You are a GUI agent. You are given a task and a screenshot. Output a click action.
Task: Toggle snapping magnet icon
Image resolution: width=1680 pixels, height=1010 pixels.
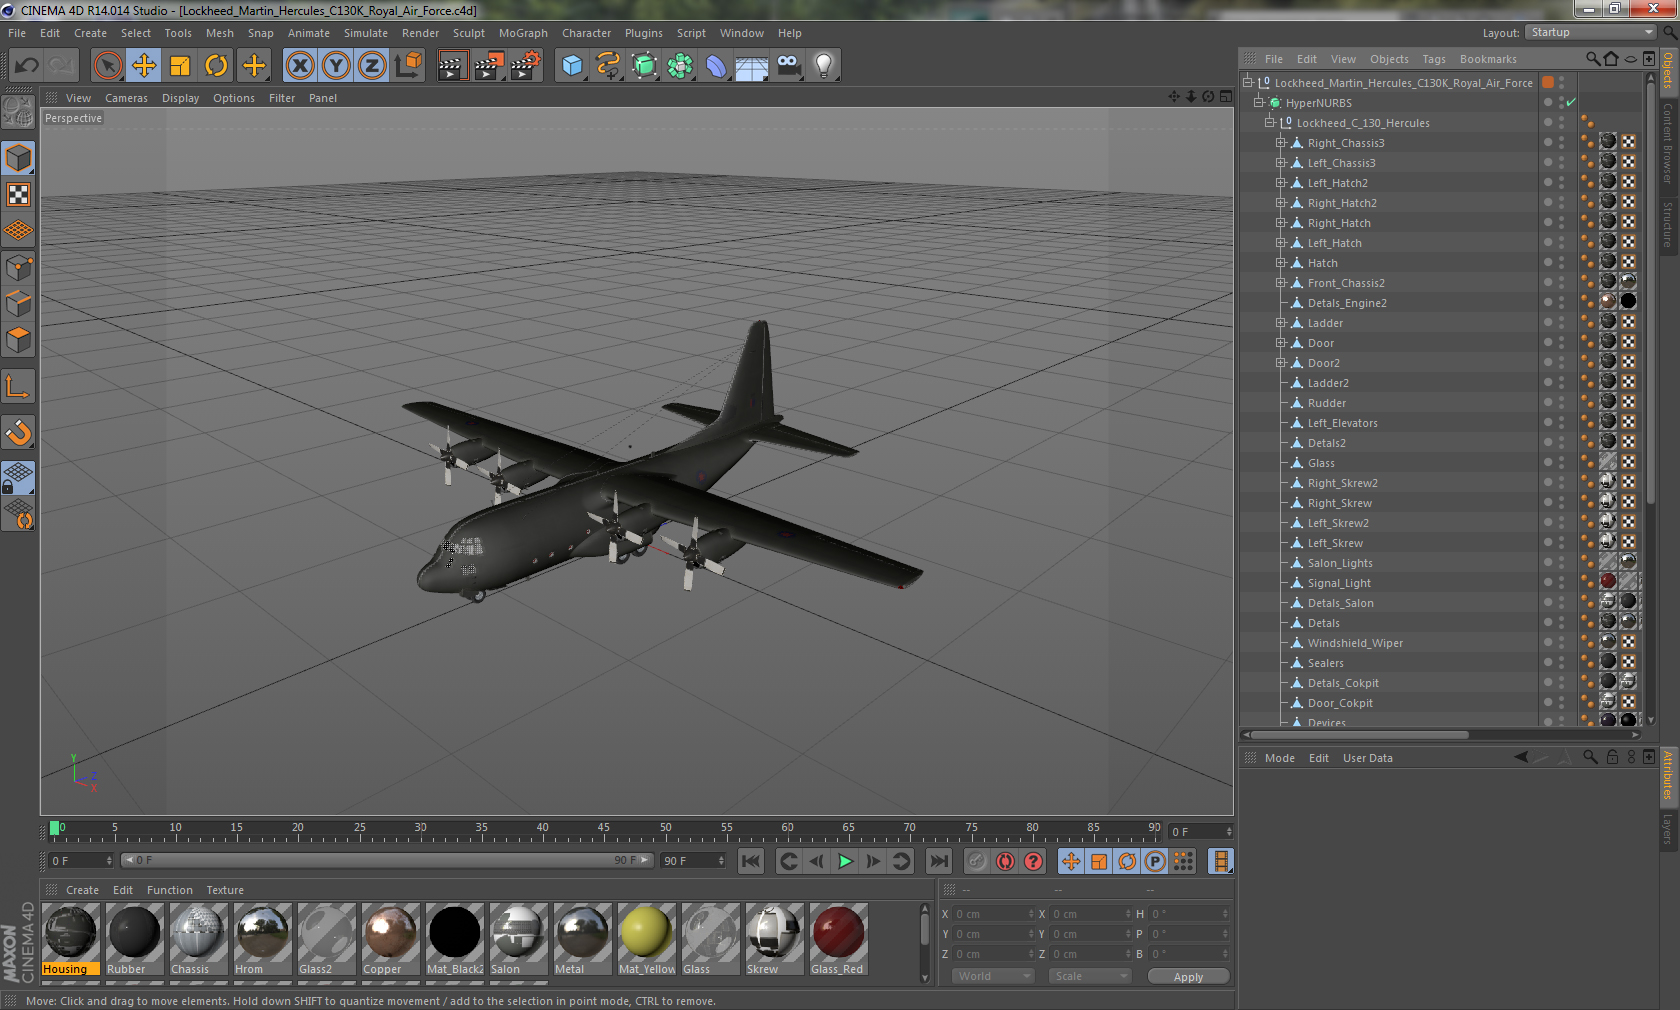click(x=18, y=432)
